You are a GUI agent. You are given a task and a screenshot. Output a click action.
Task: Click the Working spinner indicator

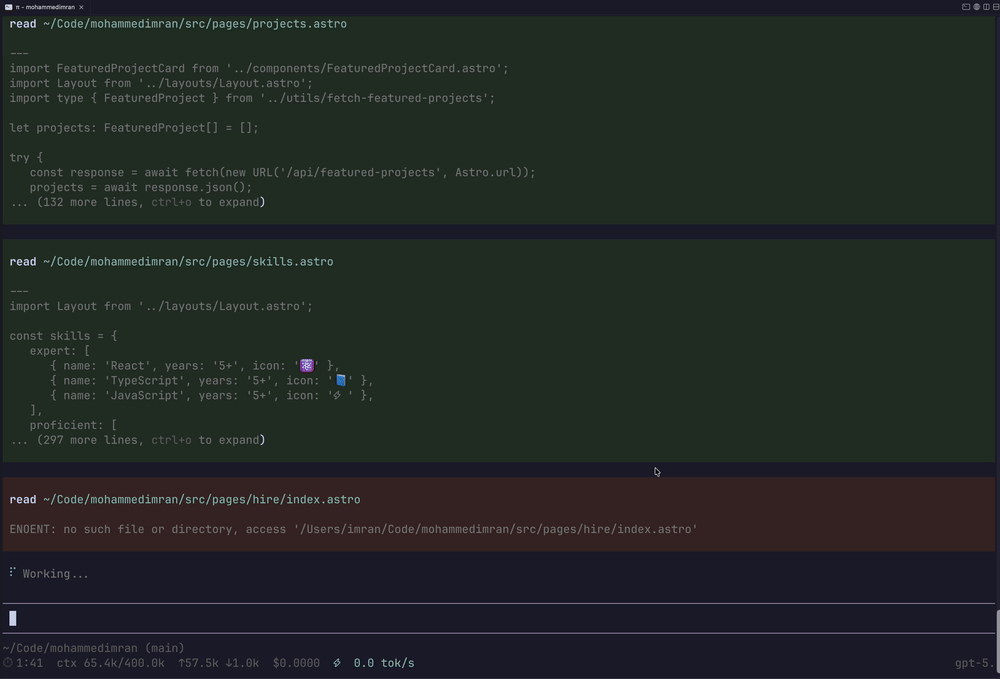pos(12,573)
